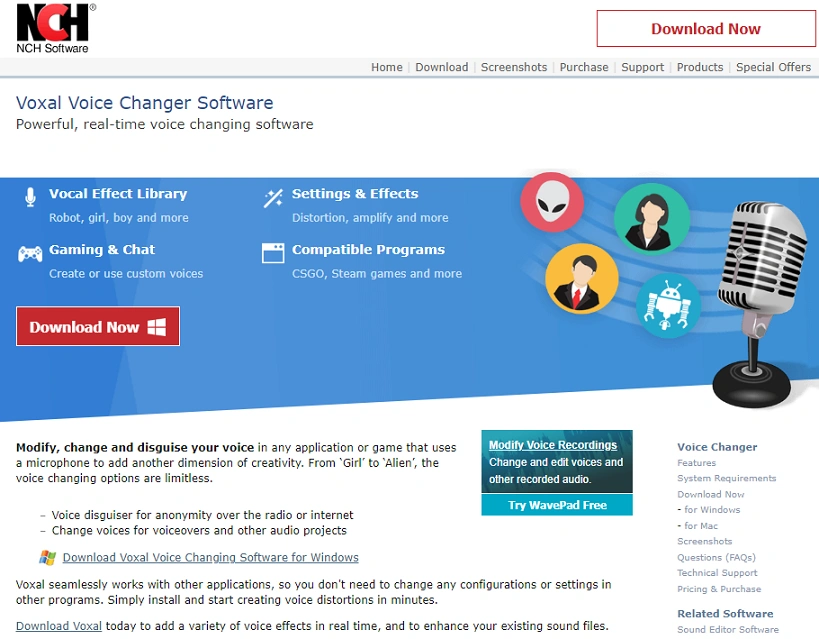Click the Compatible Programs heading
Image resolution: width=819 pixels, height=639 pixels.
pyautogui.click(x=368, y=250)
